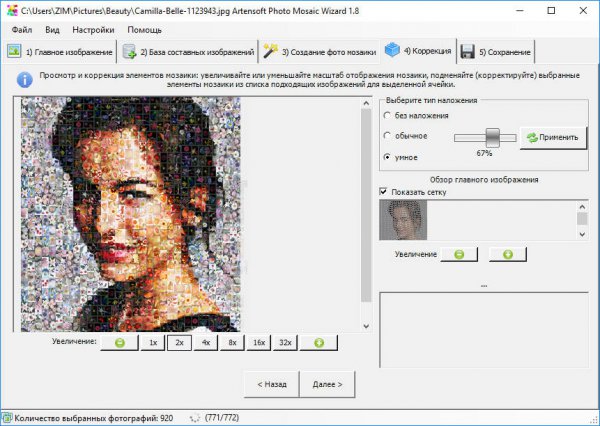600x426 pixels.
Task: Click the overlay percentage slider handle
Action: pyautogui.click(x=492, y=138)
